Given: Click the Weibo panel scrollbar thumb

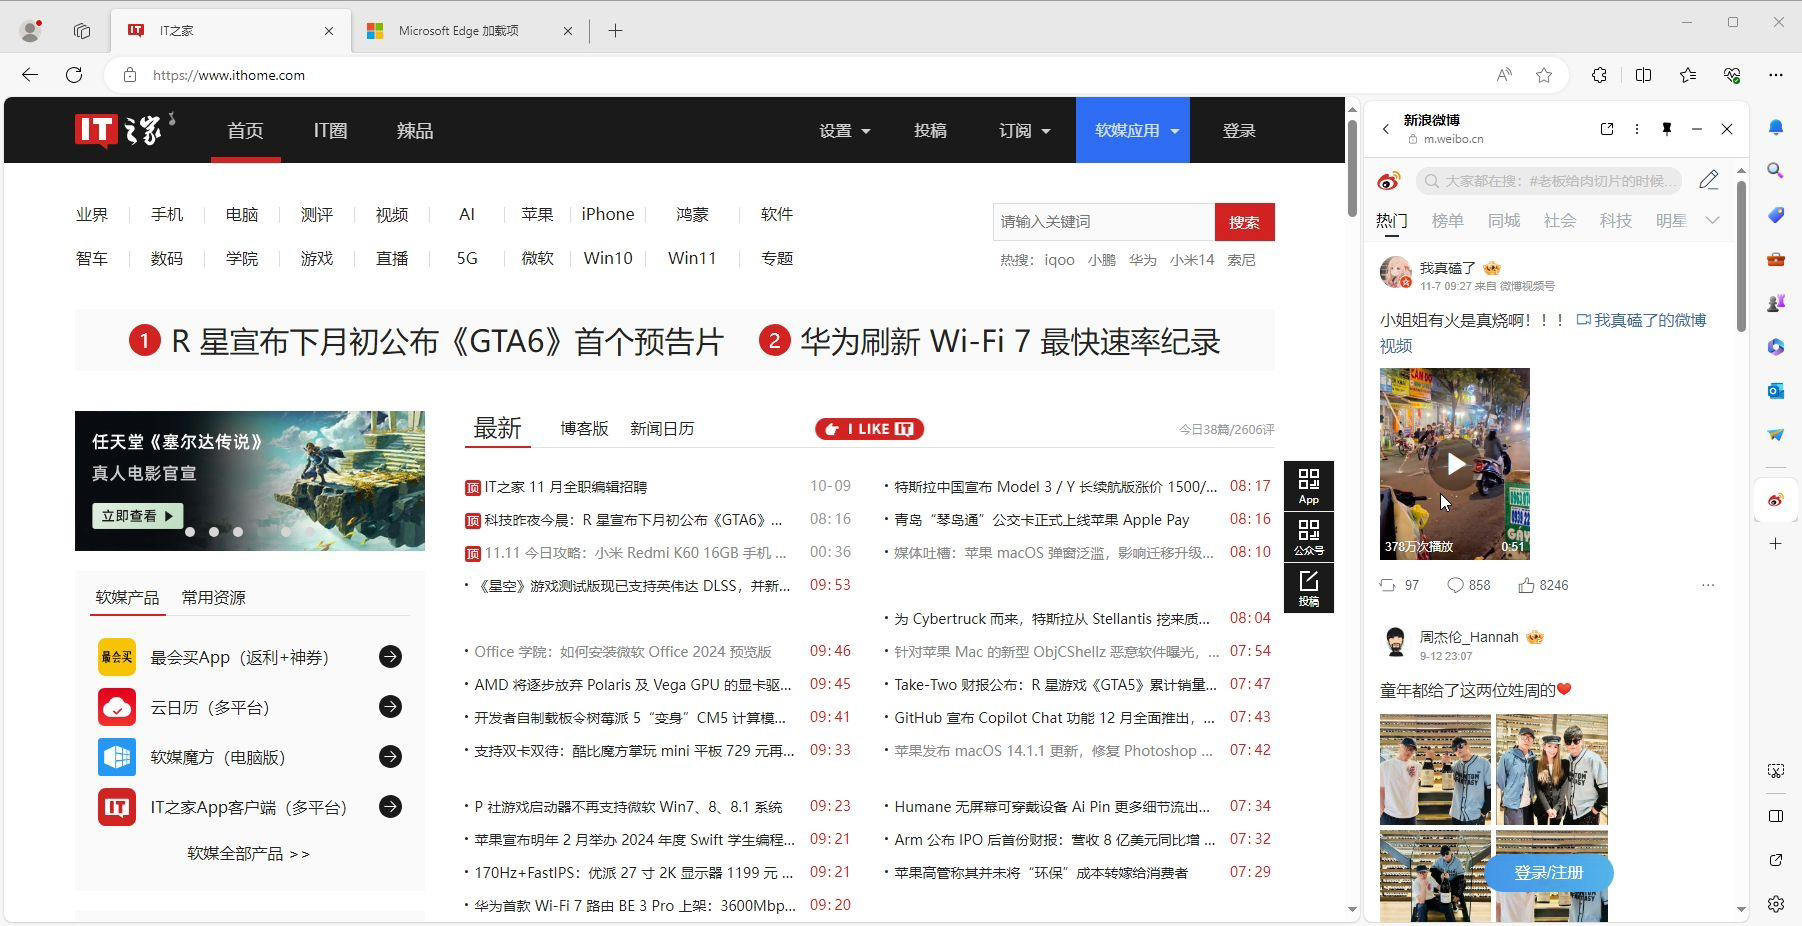Looking at the screenshot, I should 1741,256.
